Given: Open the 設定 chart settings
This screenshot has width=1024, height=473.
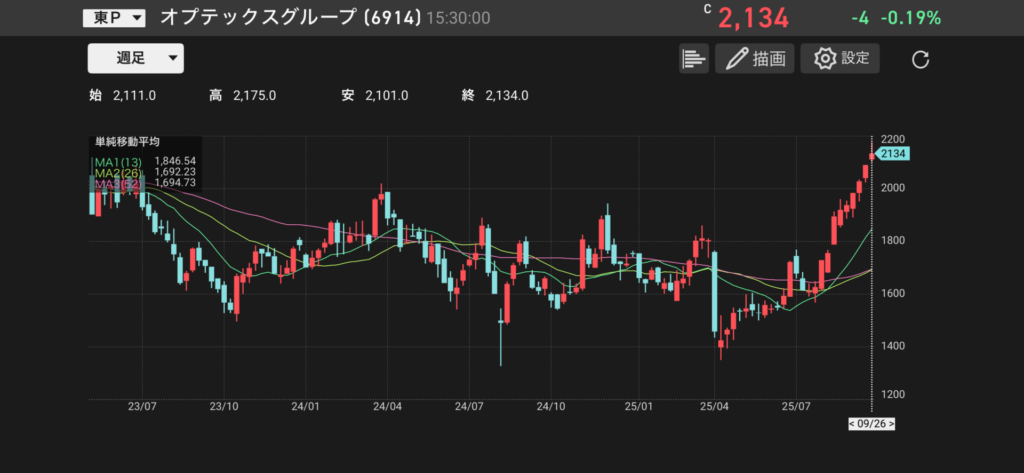Looking at the screenshot, I should pos(841,59).
